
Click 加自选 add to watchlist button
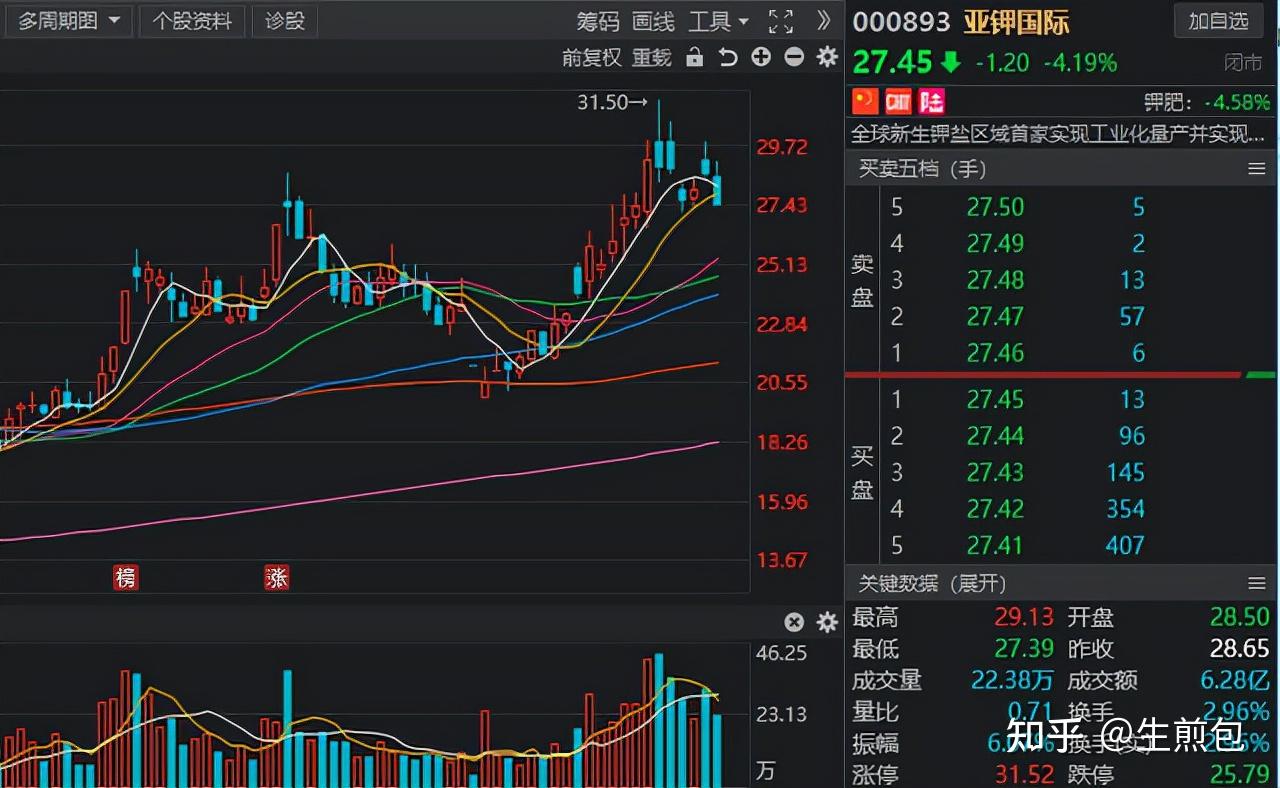tap(1219, 21)
